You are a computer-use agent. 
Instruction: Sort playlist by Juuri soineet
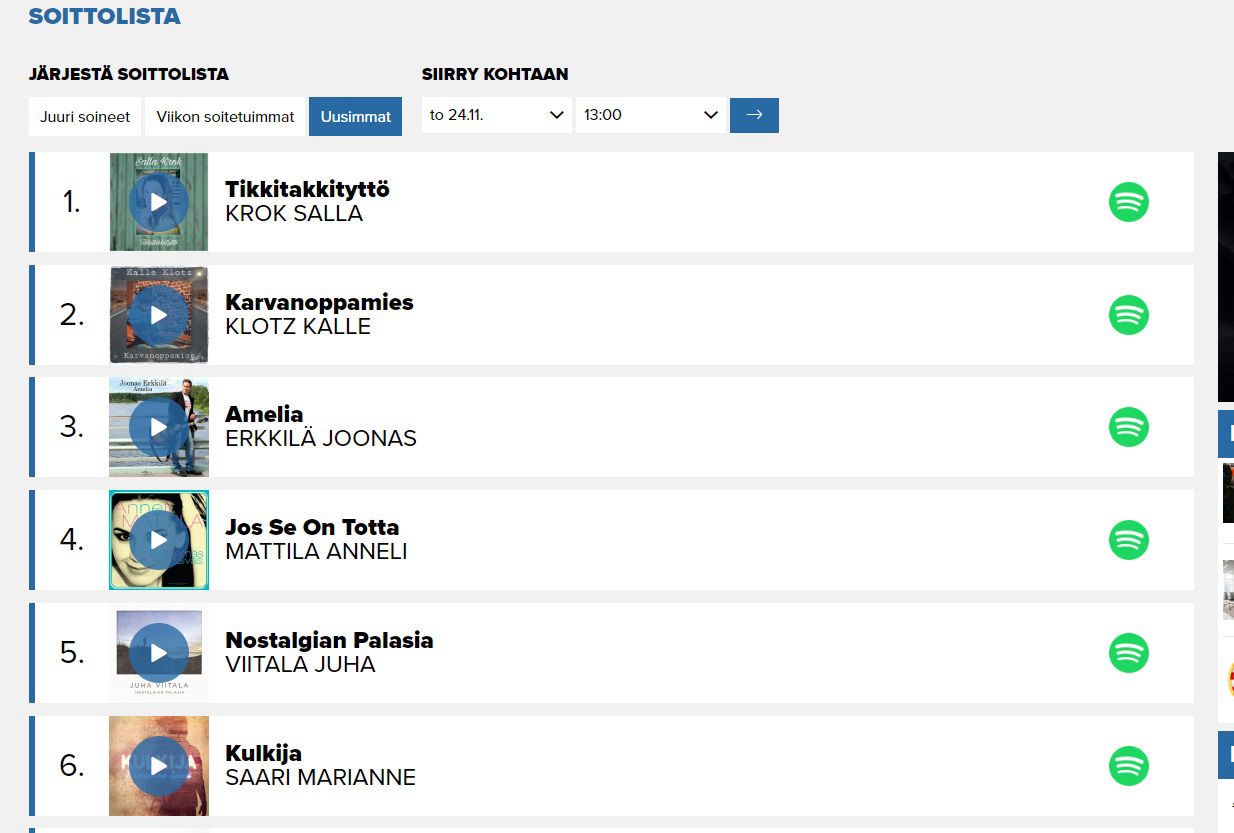(x=85, y=116)
